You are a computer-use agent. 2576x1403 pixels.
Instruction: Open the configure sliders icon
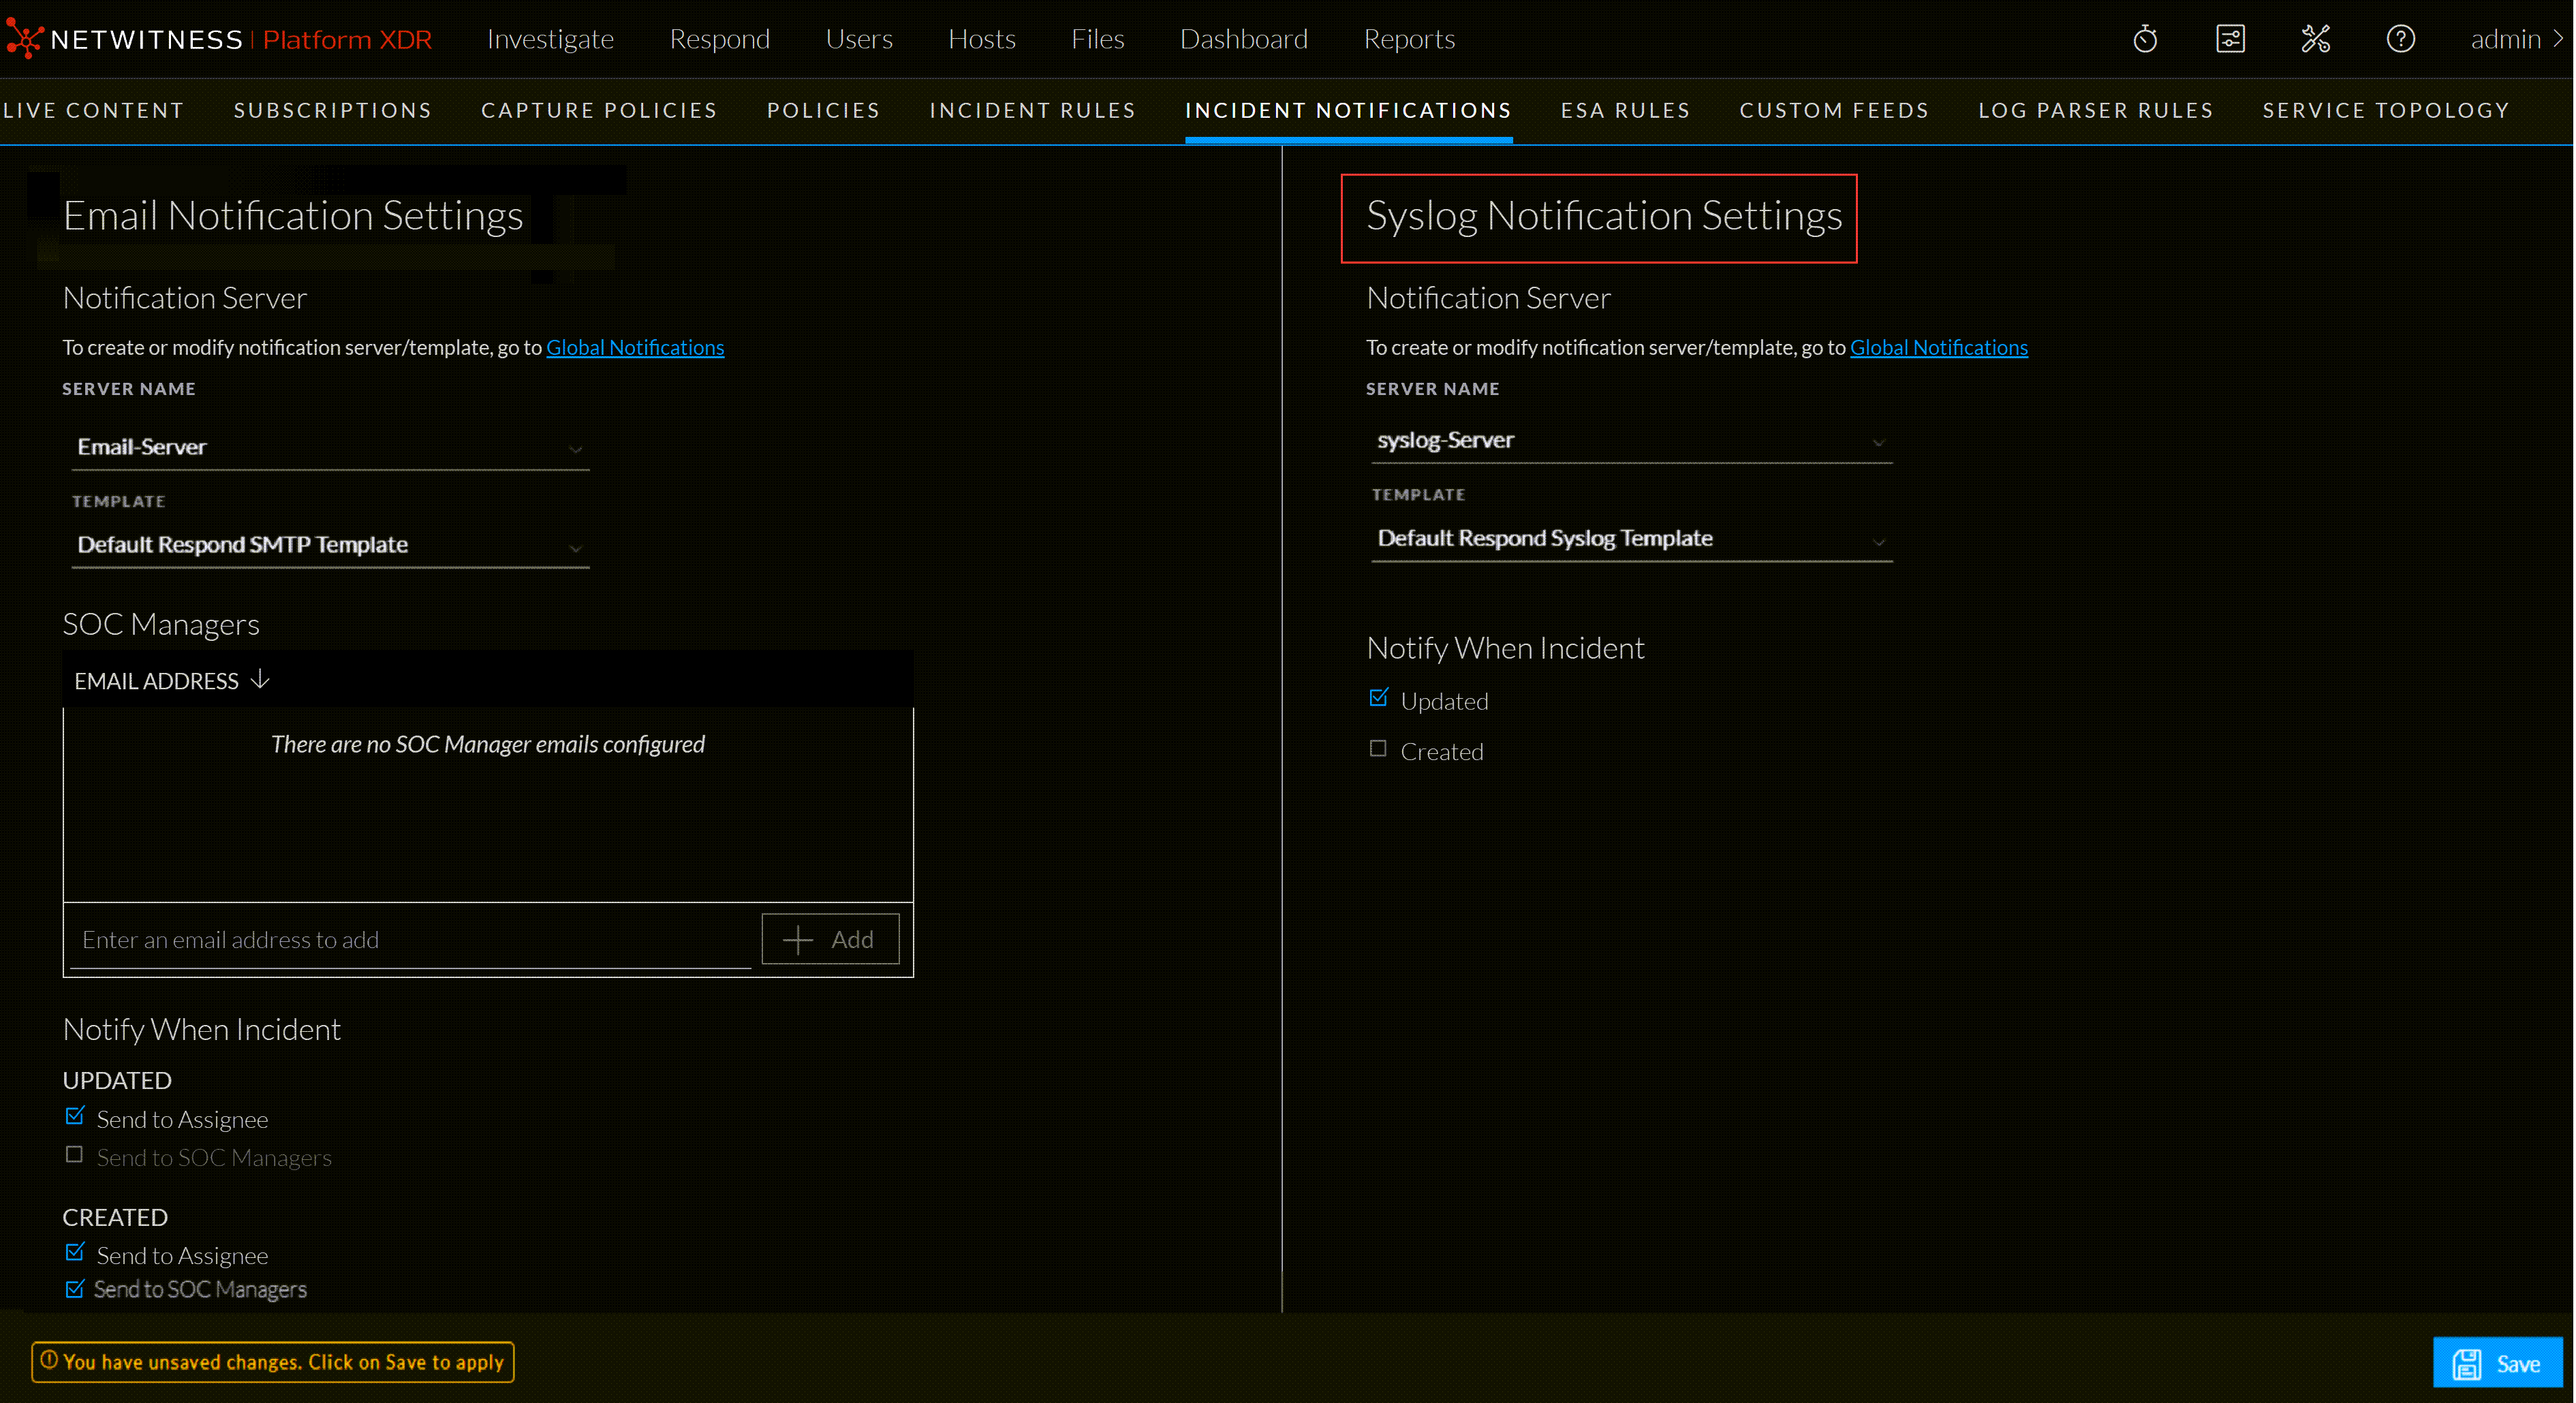point(2230,39)
